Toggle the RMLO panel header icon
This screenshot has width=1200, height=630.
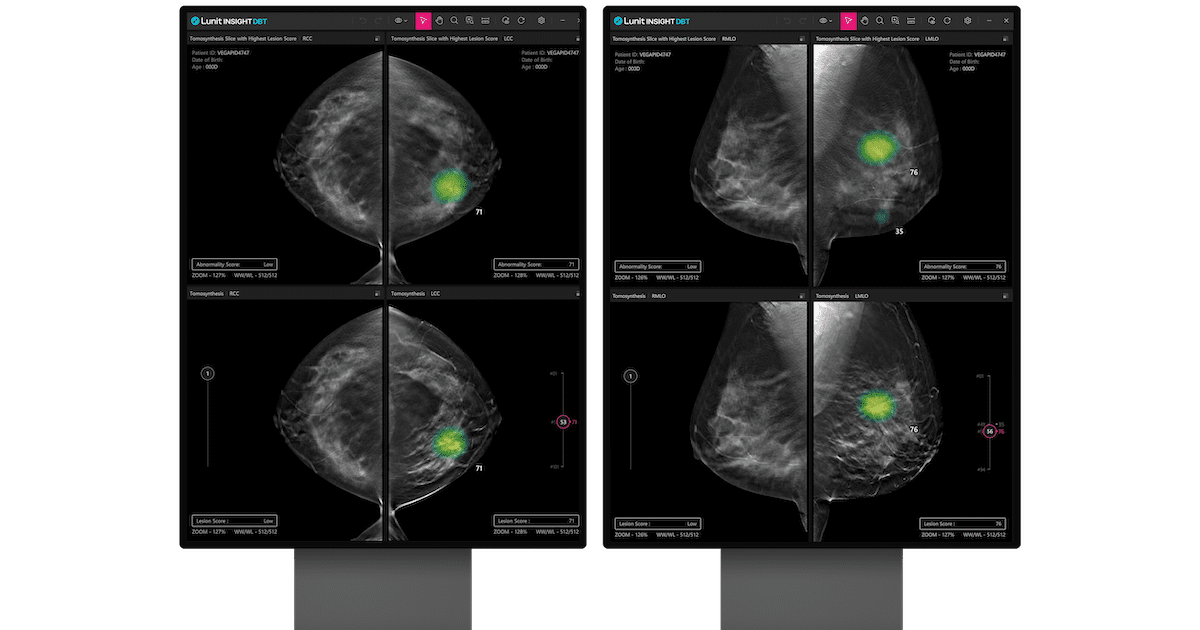click(x=800, y=38)
